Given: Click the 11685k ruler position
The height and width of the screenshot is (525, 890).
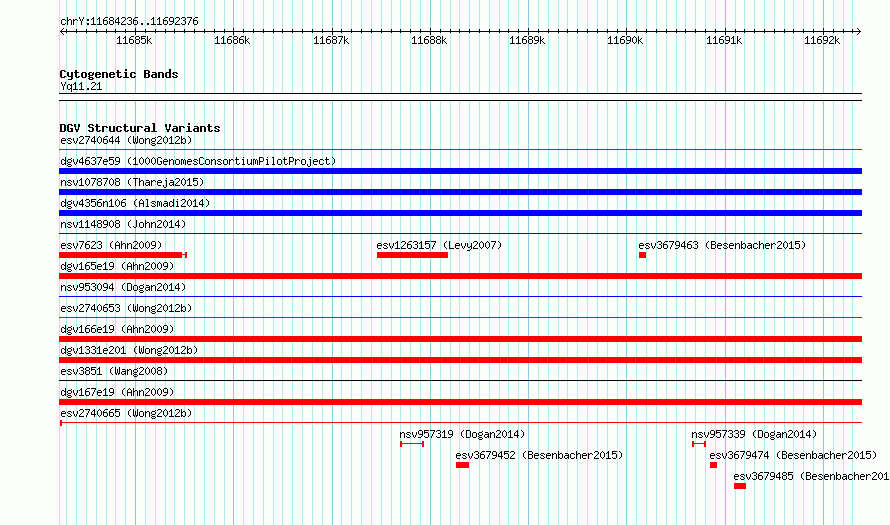Looking at the screenshot, I should click(x=134, y=40).
